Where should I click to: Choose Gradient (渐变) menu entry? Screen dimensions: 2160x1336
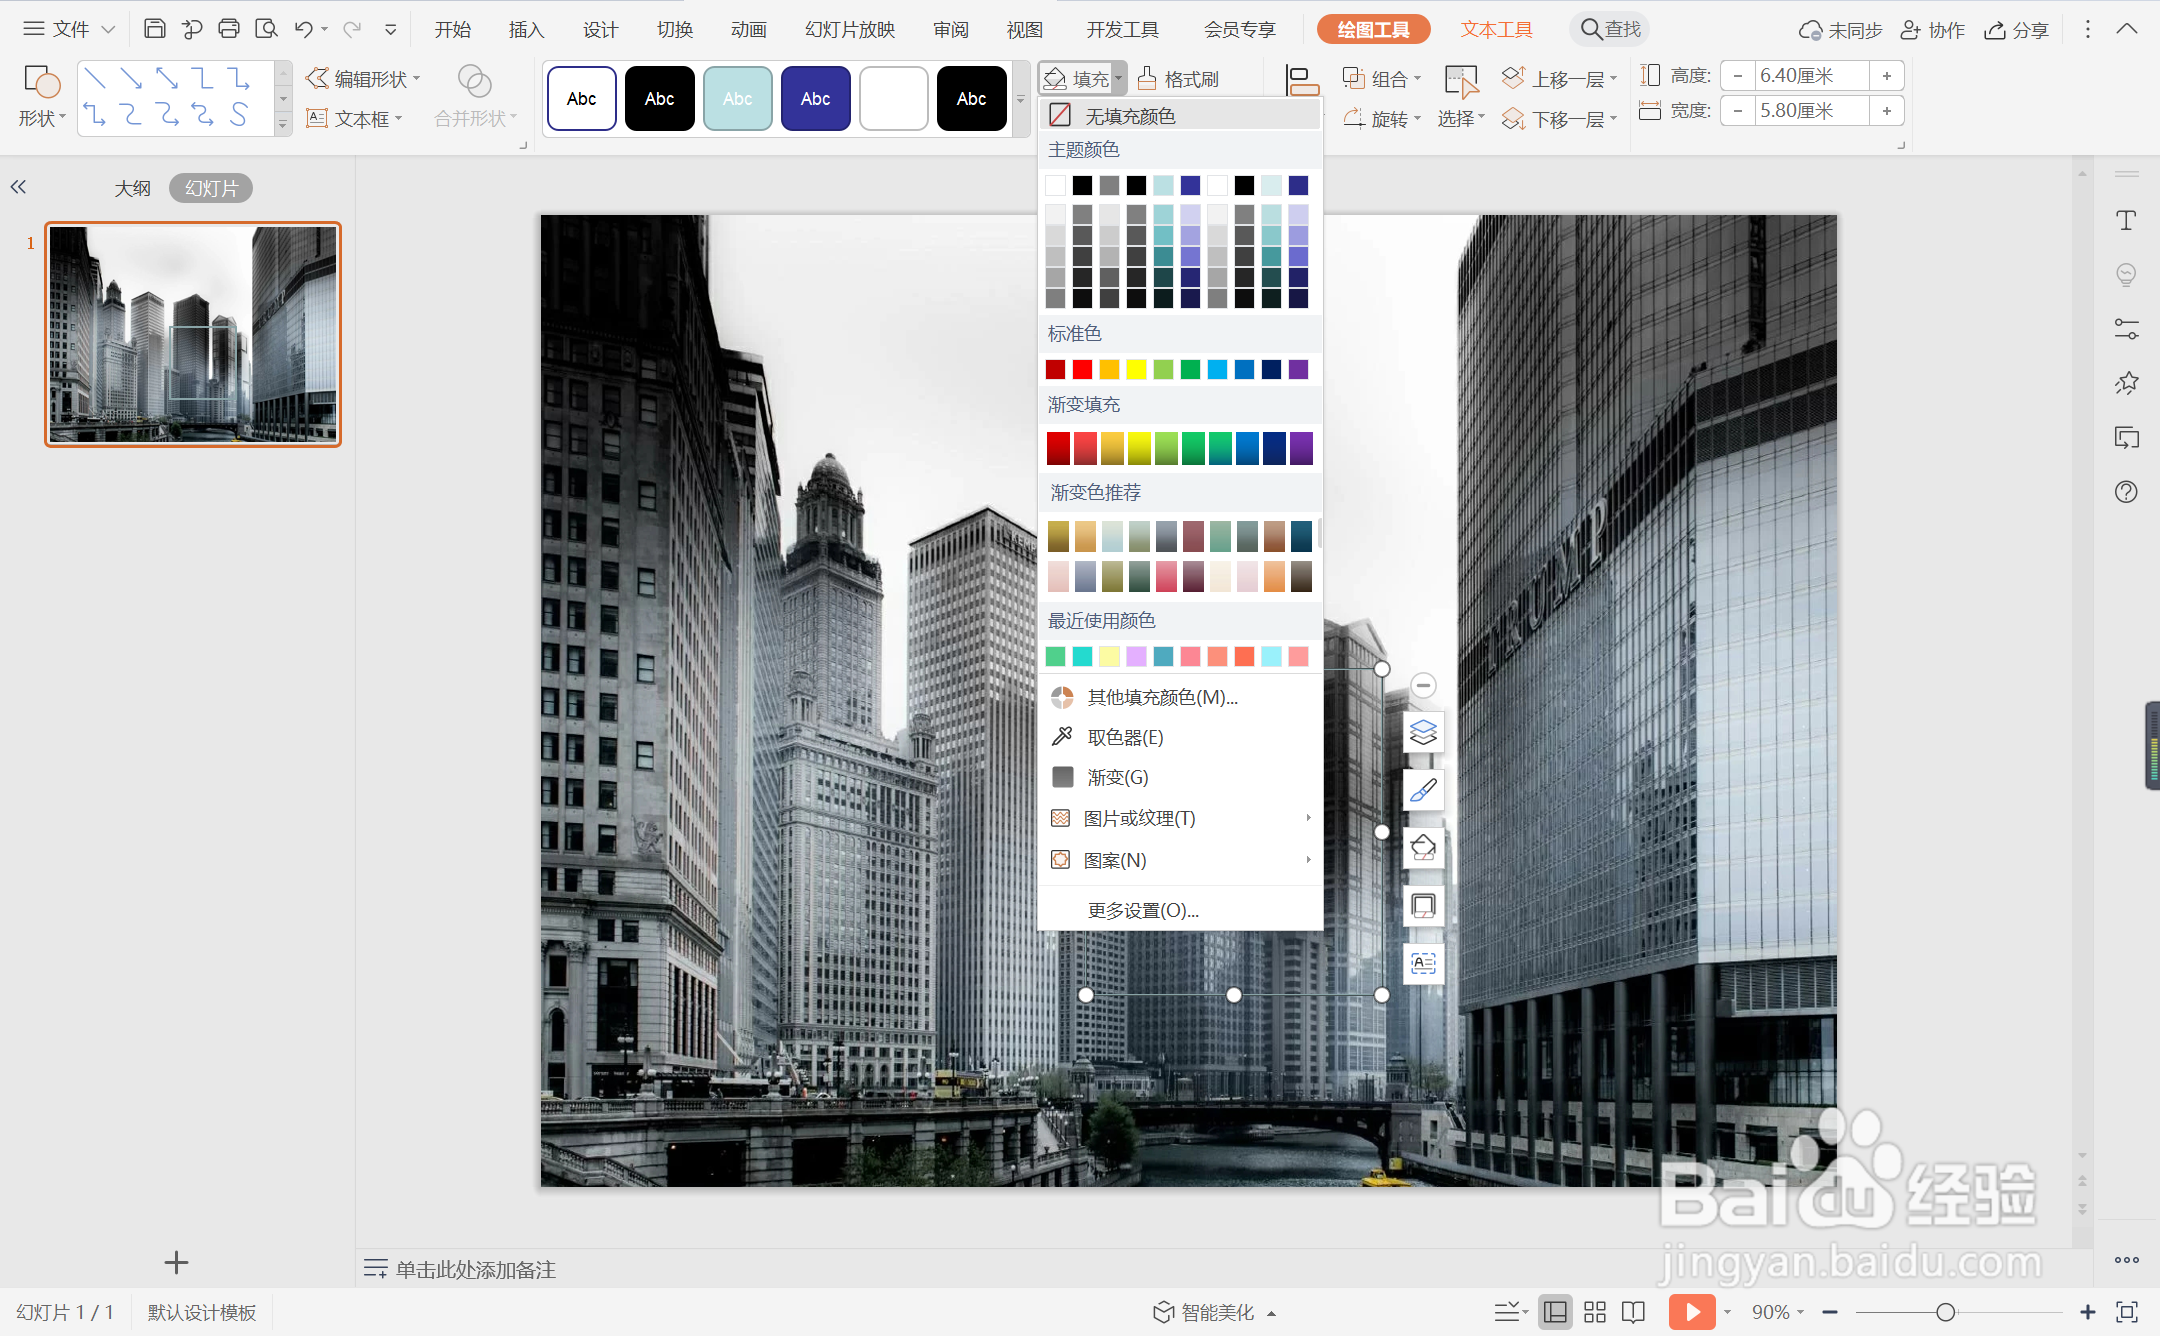click(x=1117, y=777)
